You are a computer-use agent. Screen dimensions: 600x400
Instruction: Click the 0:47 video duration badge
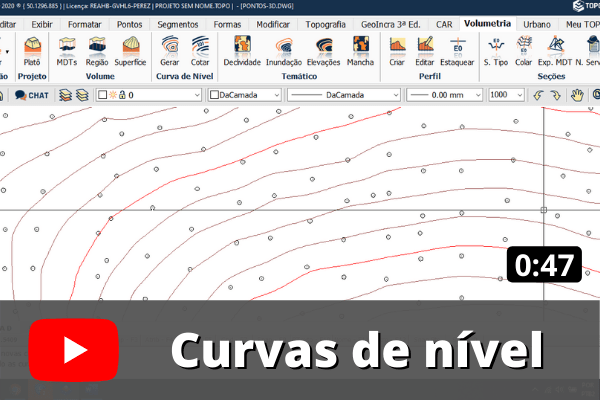pos(544,265)
